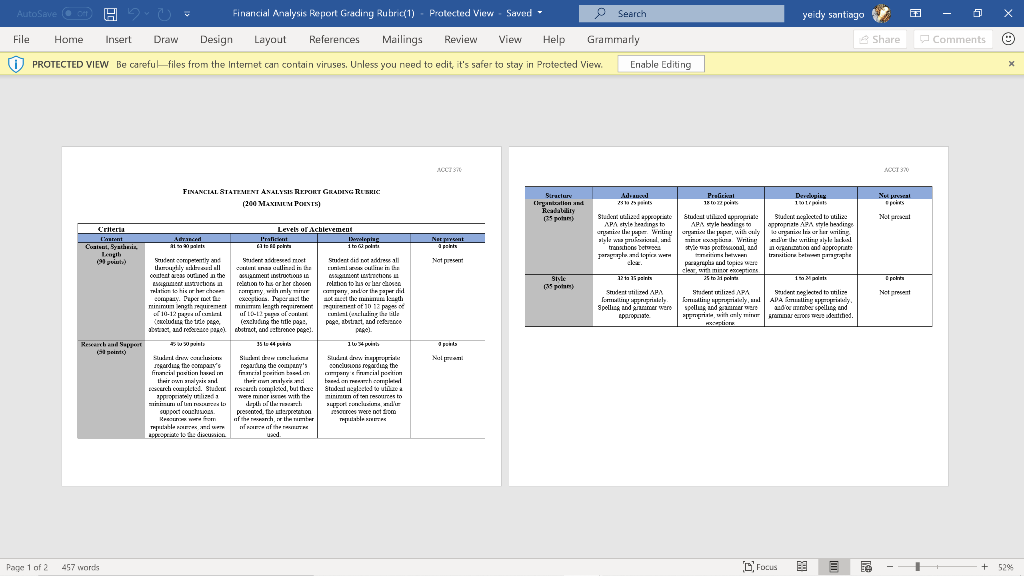Image resolution: width=1024 pixels, height=576 pixels.
Task: Select the Print Layout view icon
Action: pyautogui.click(x=834, y=566)
